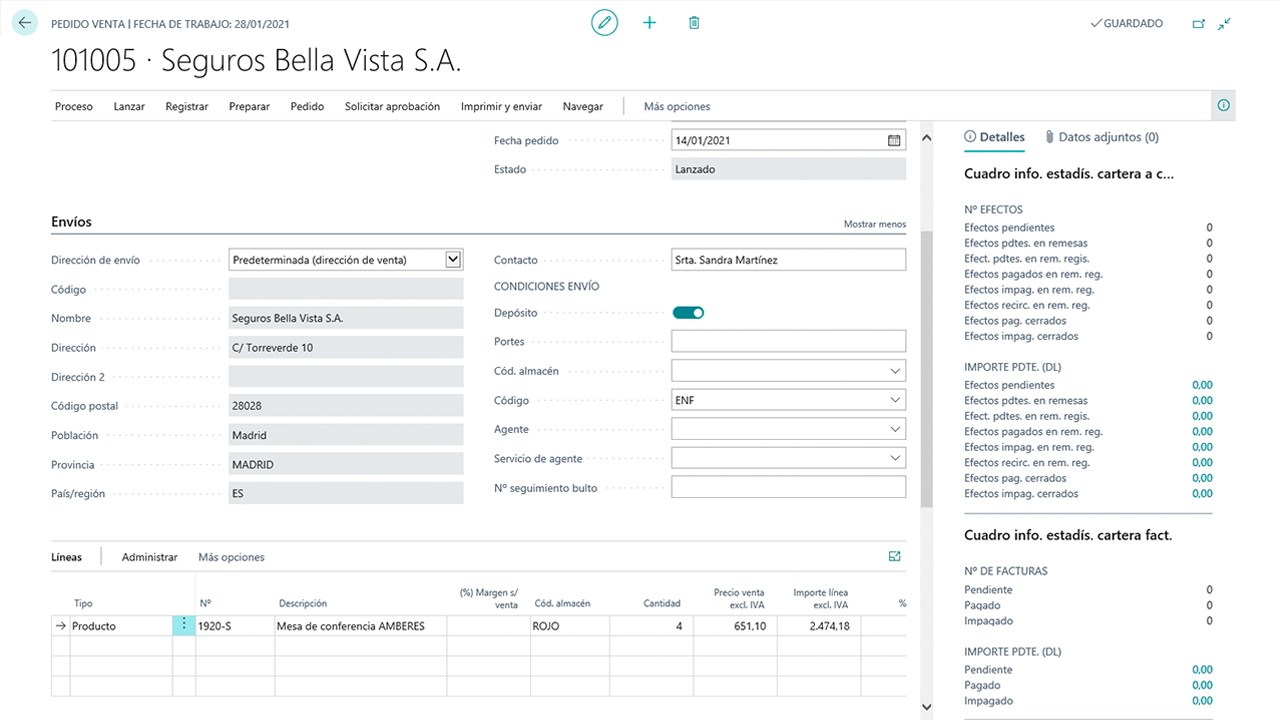The image size is (1280, 720).
Task: Click Mesa de conferencia AMBERES description
Action: tap(361, 626)
